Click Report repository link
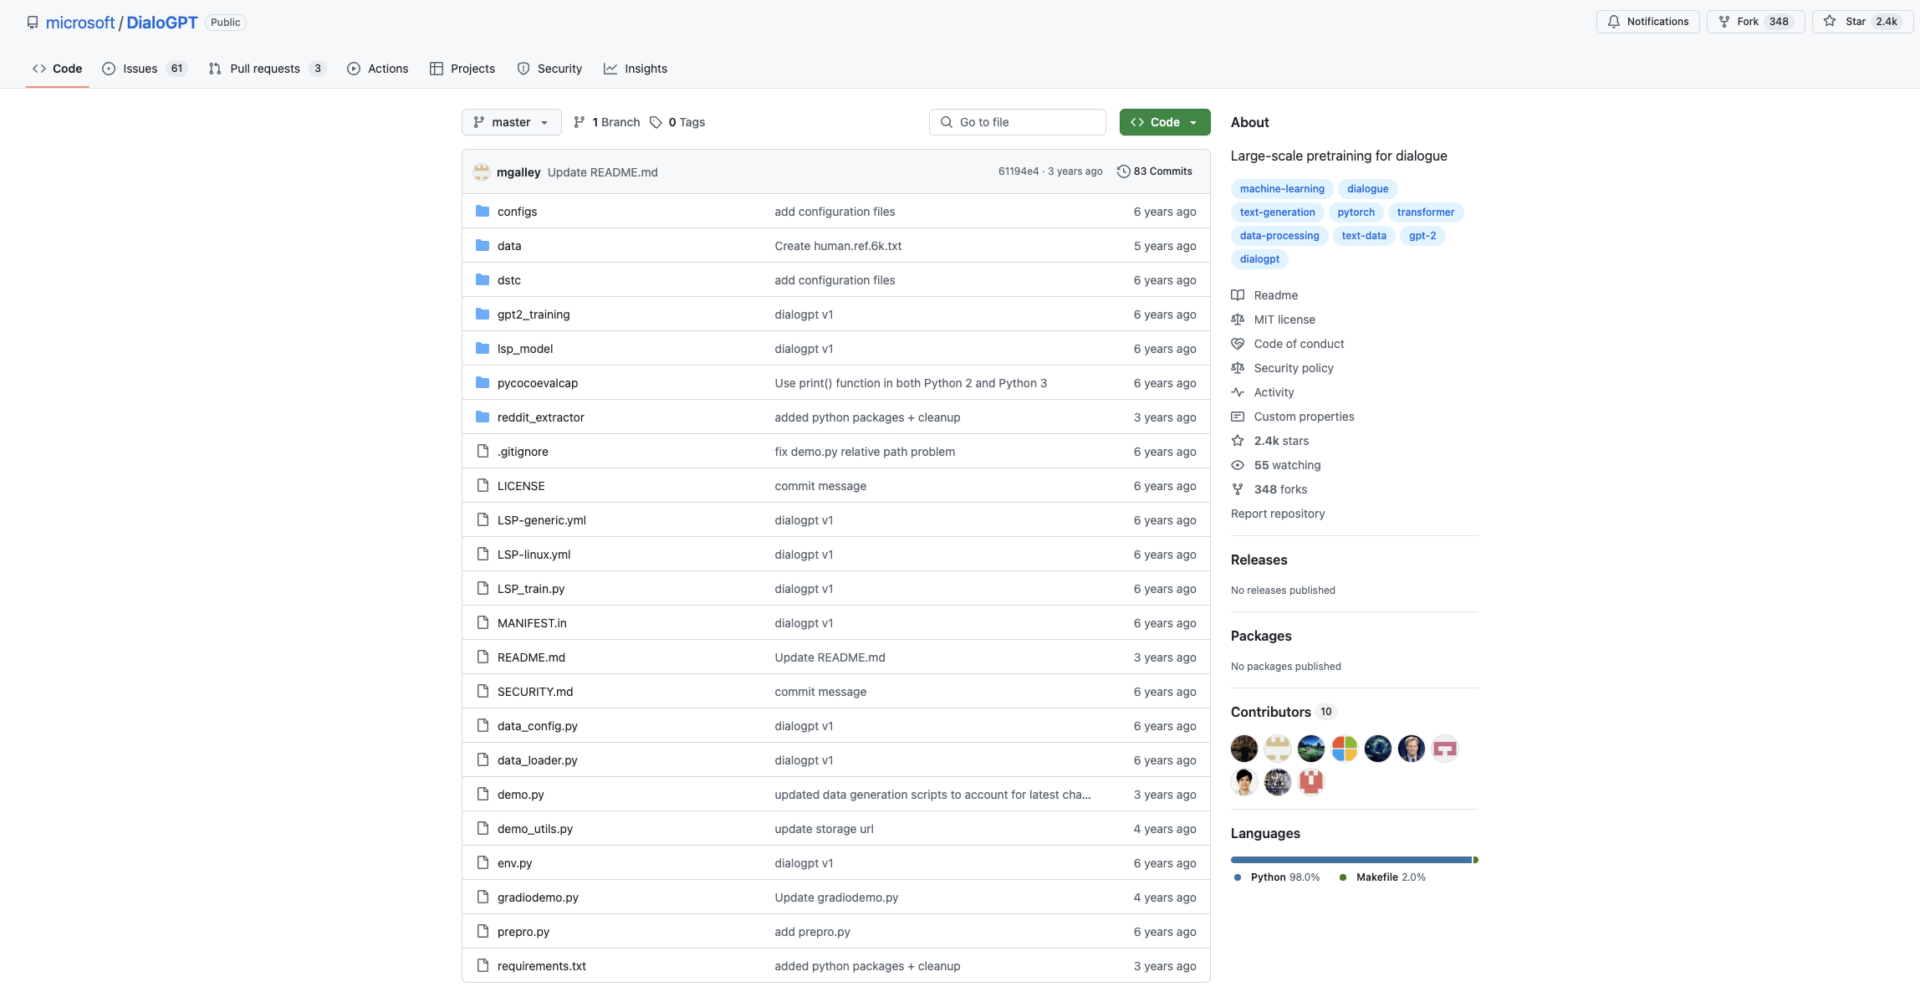 click(1278, 514)
